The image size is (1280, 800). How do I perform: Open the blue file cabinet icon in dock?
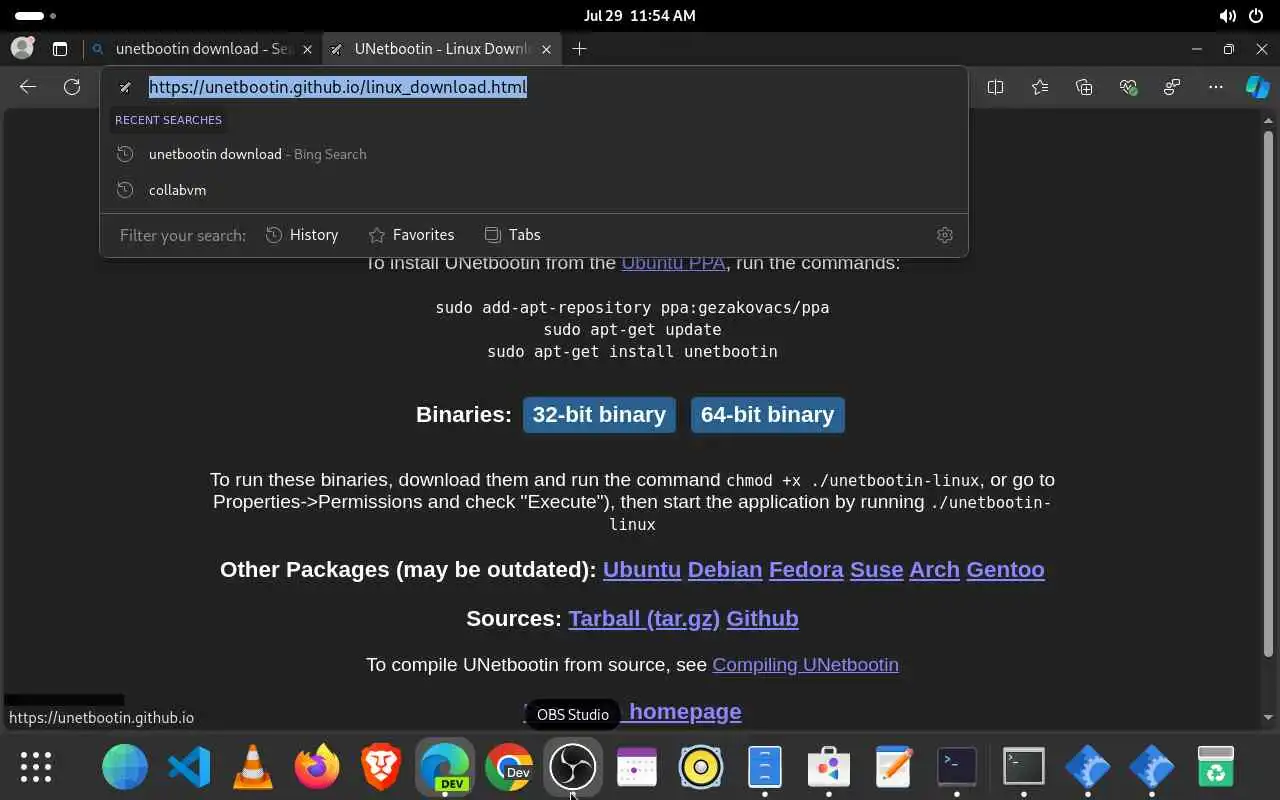pyautogui.click(x=765, y=767)
